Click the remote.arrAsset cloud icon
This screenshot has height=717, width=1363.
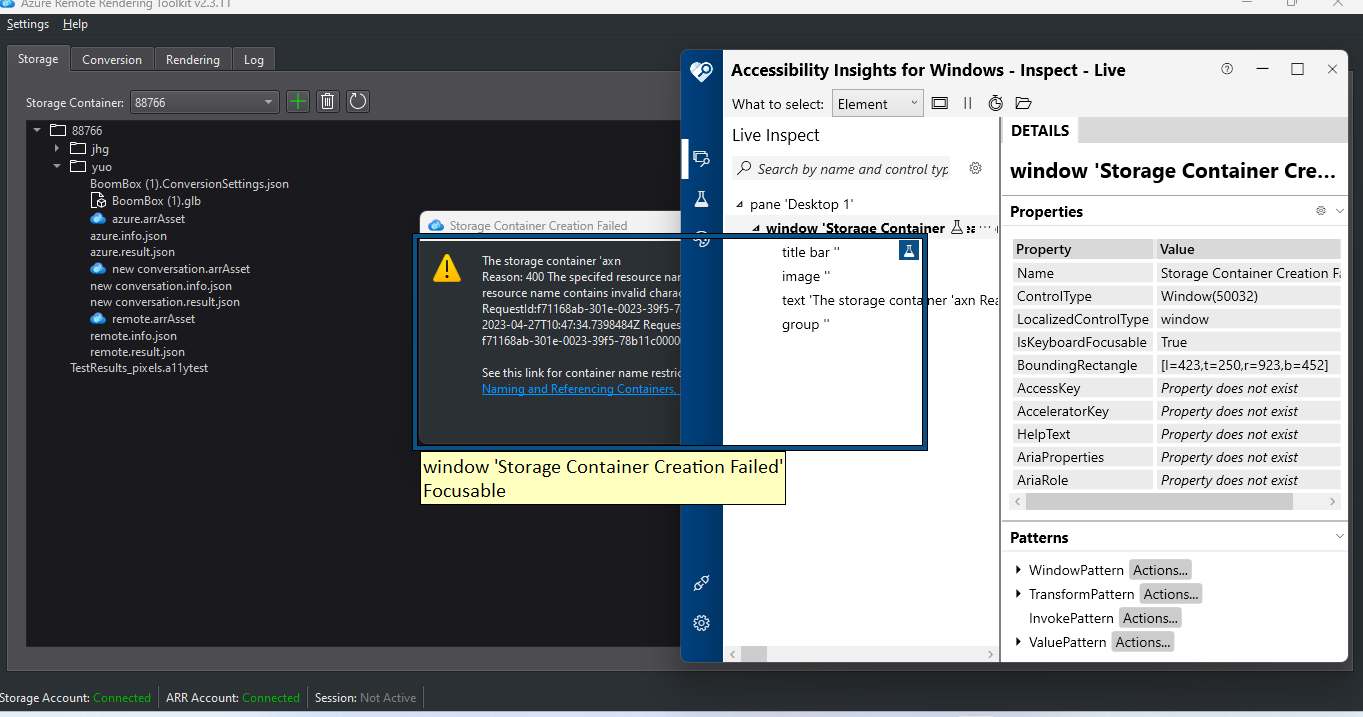click(98, 318)
